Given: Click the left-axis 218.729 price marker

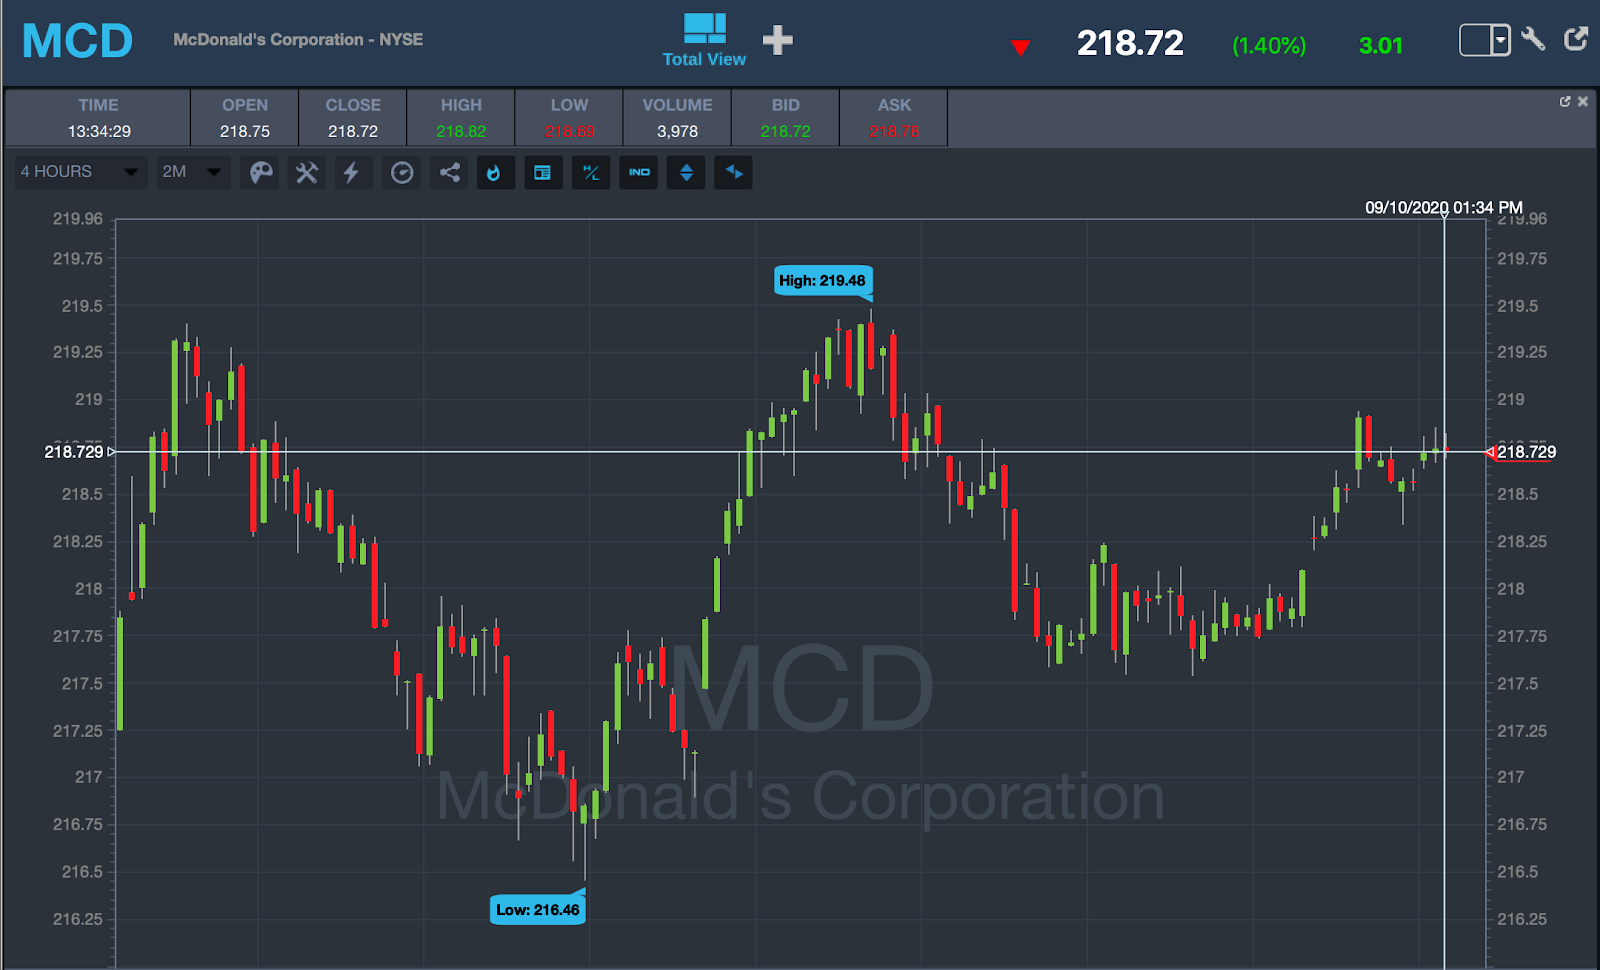Looking at the screenshot, I should [79, 452].
